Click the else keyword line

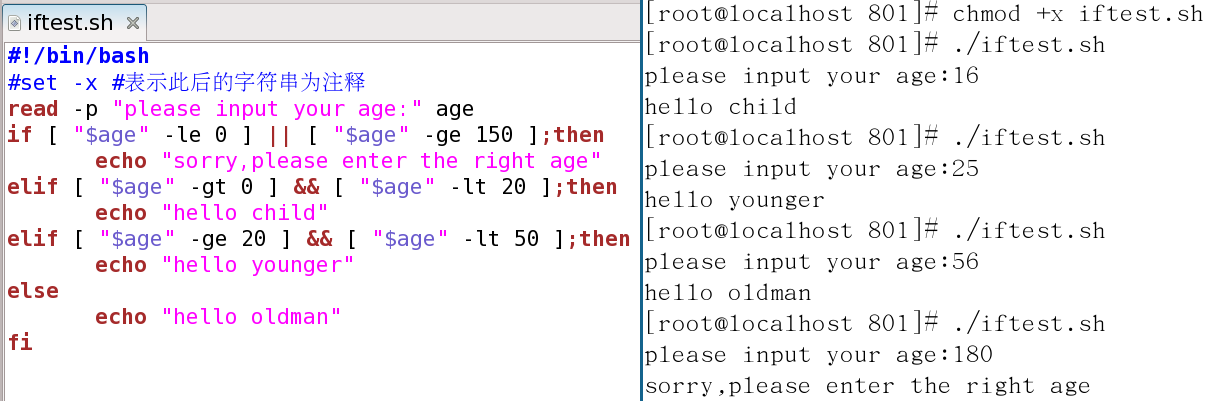(32, 290)
